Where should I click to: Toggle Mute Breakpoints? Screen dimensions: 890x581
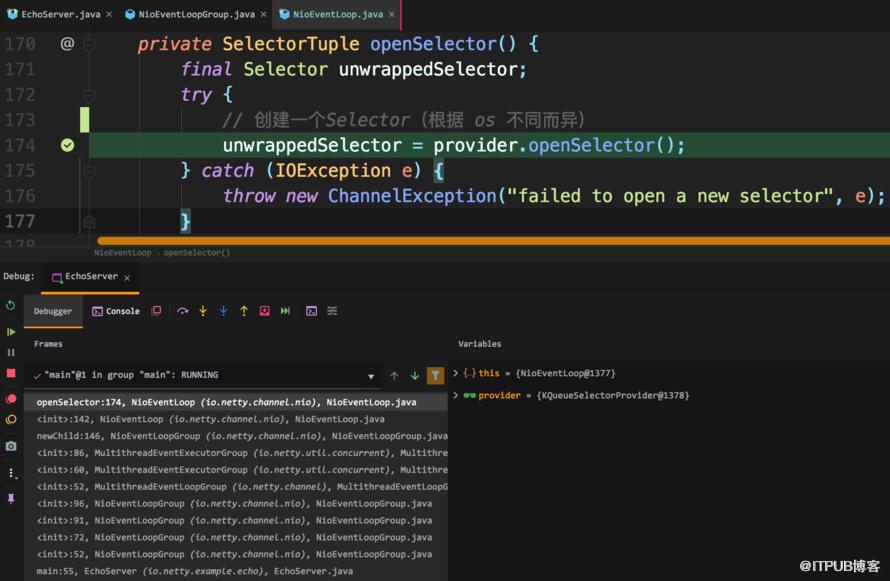click(11, 420)
